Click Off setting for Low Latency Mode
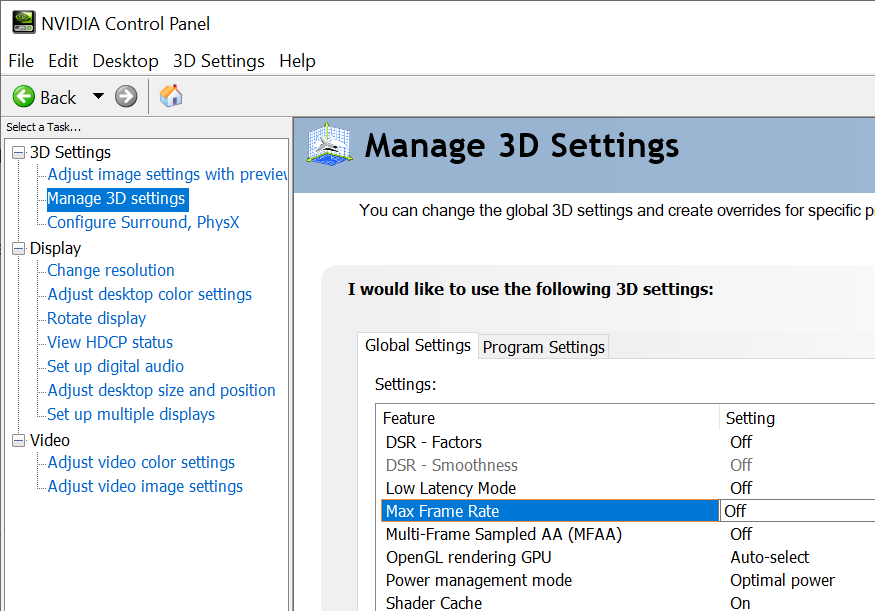This screenshot has height=611, width=875. click(741, 488)
